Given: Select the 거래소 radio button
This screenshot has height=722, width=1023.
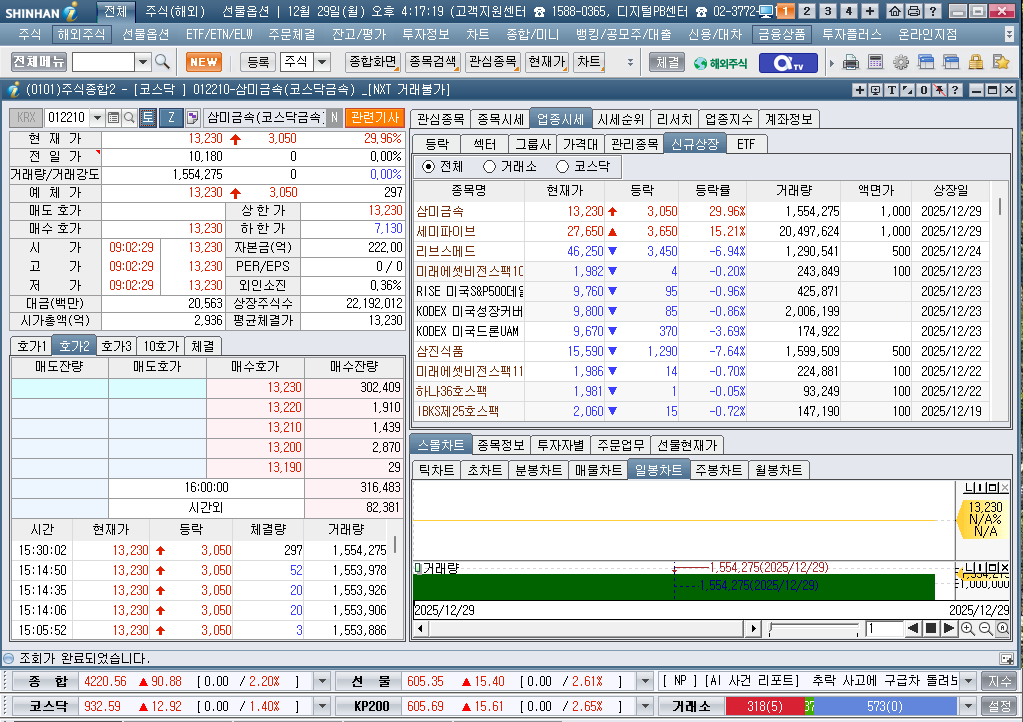Looking at the screenshot, I should (x=489, y=167).
